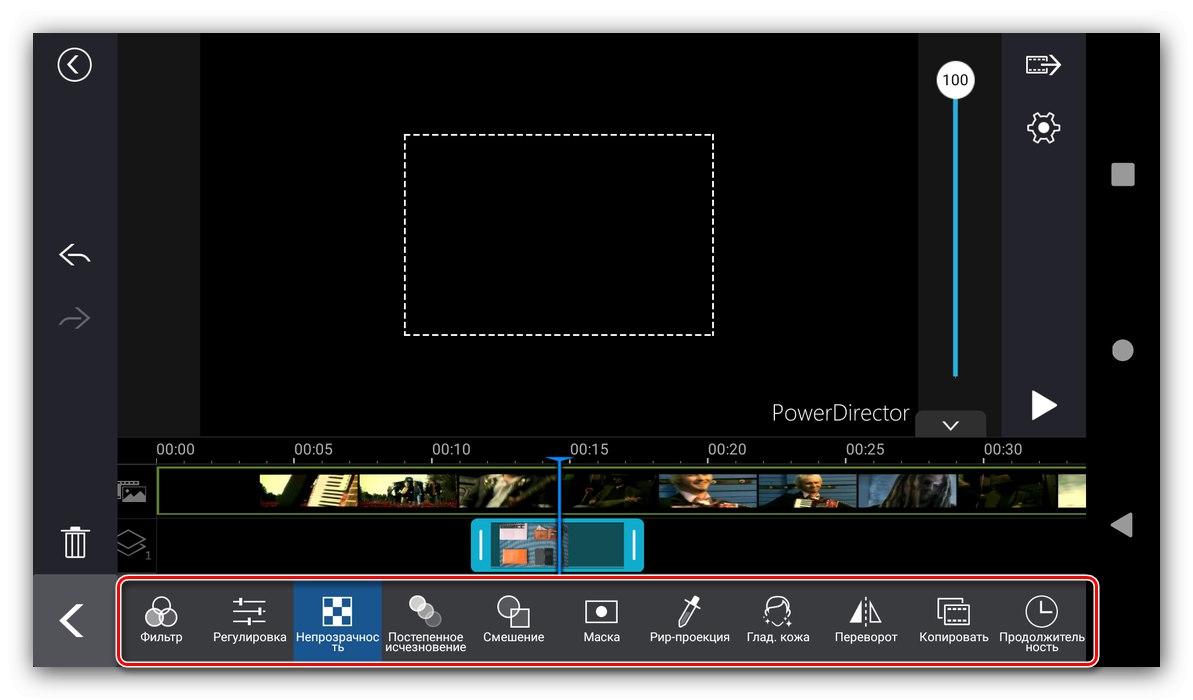Open the Смешение blending tool
The height and width of the screenshot is (700, 1193).
coord(514,620)
